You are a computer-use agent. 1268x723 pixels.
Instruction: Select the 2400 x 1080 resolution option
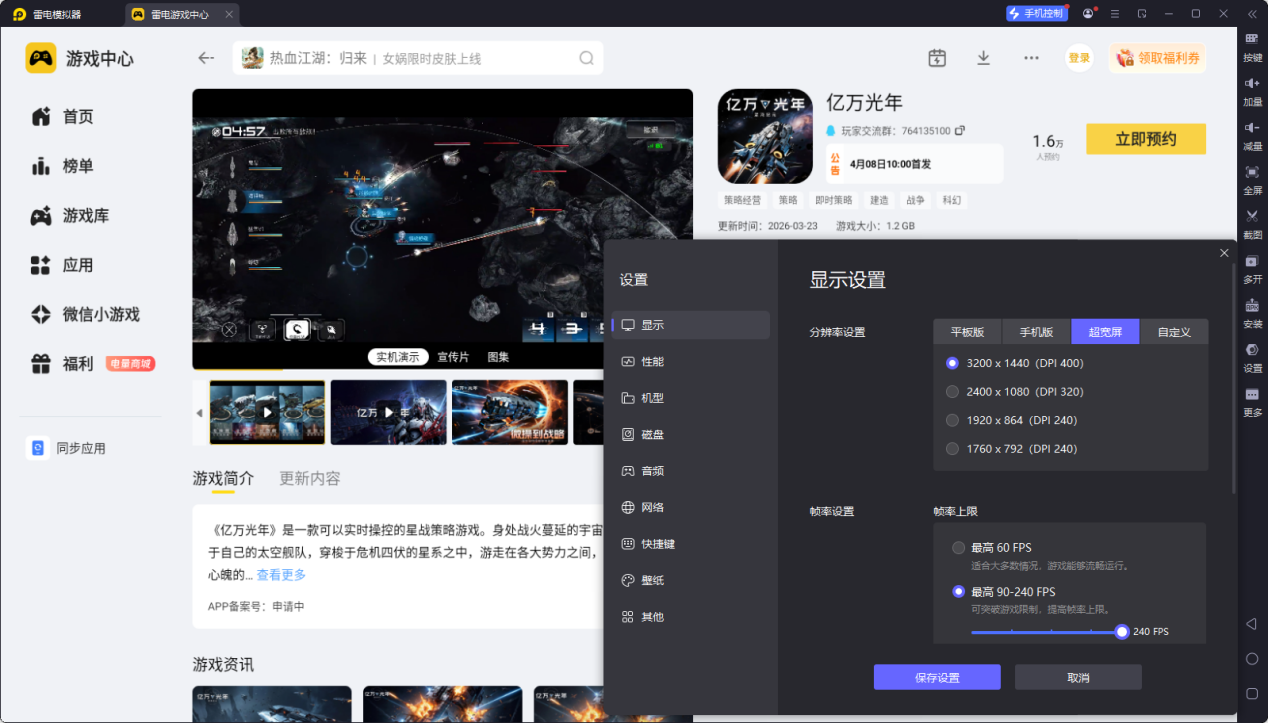[x=953, y=392]
